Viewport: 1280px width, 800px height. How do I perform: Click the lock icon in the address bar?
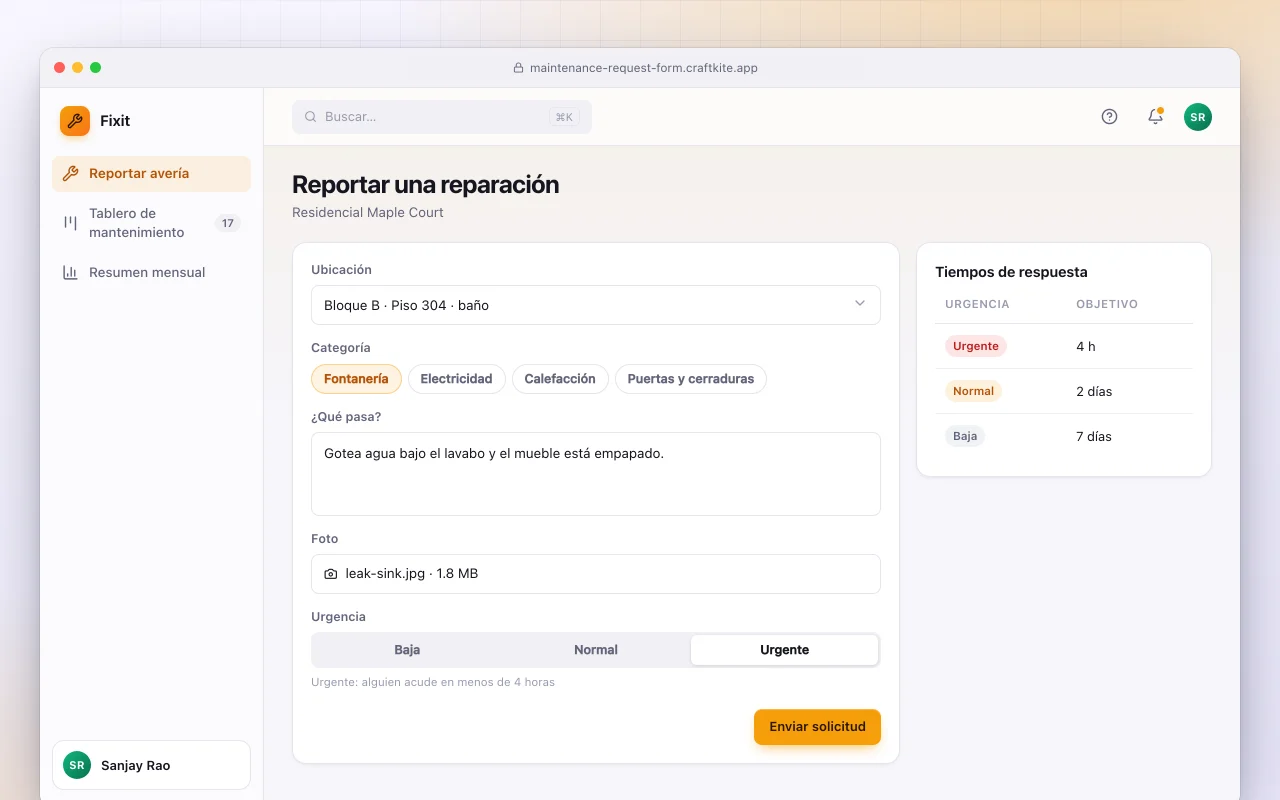[x=518, y=68]
